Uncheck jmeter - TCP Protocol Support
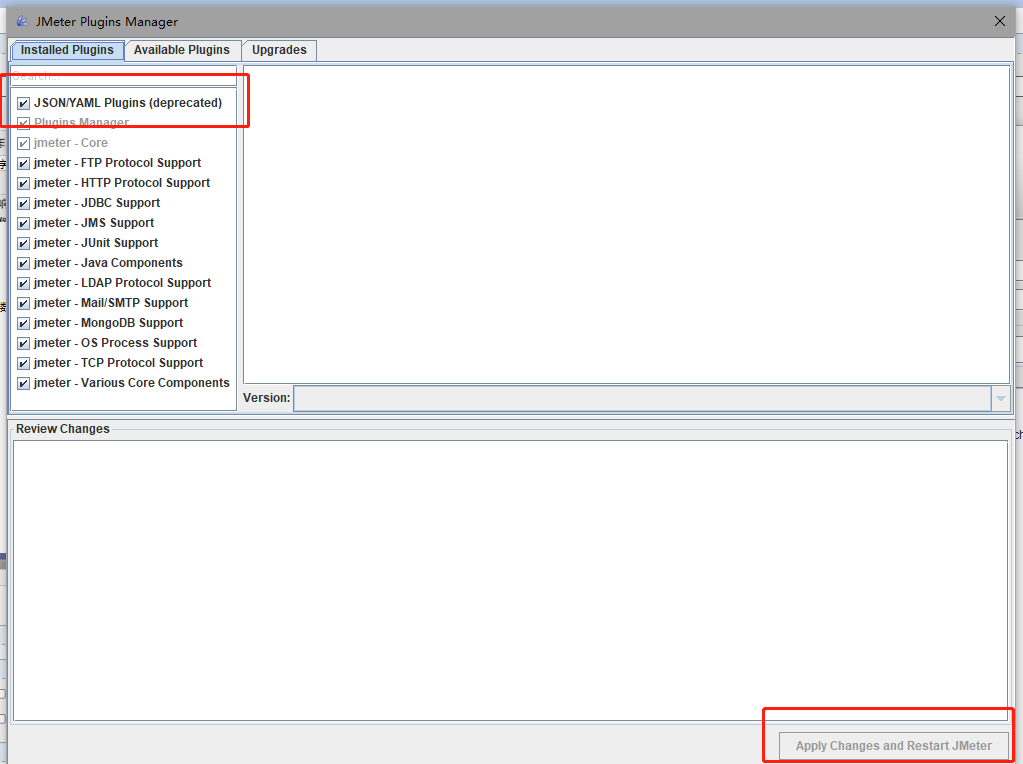The width and height of the screenshot is (1023, 764). (x=23, y=363)
